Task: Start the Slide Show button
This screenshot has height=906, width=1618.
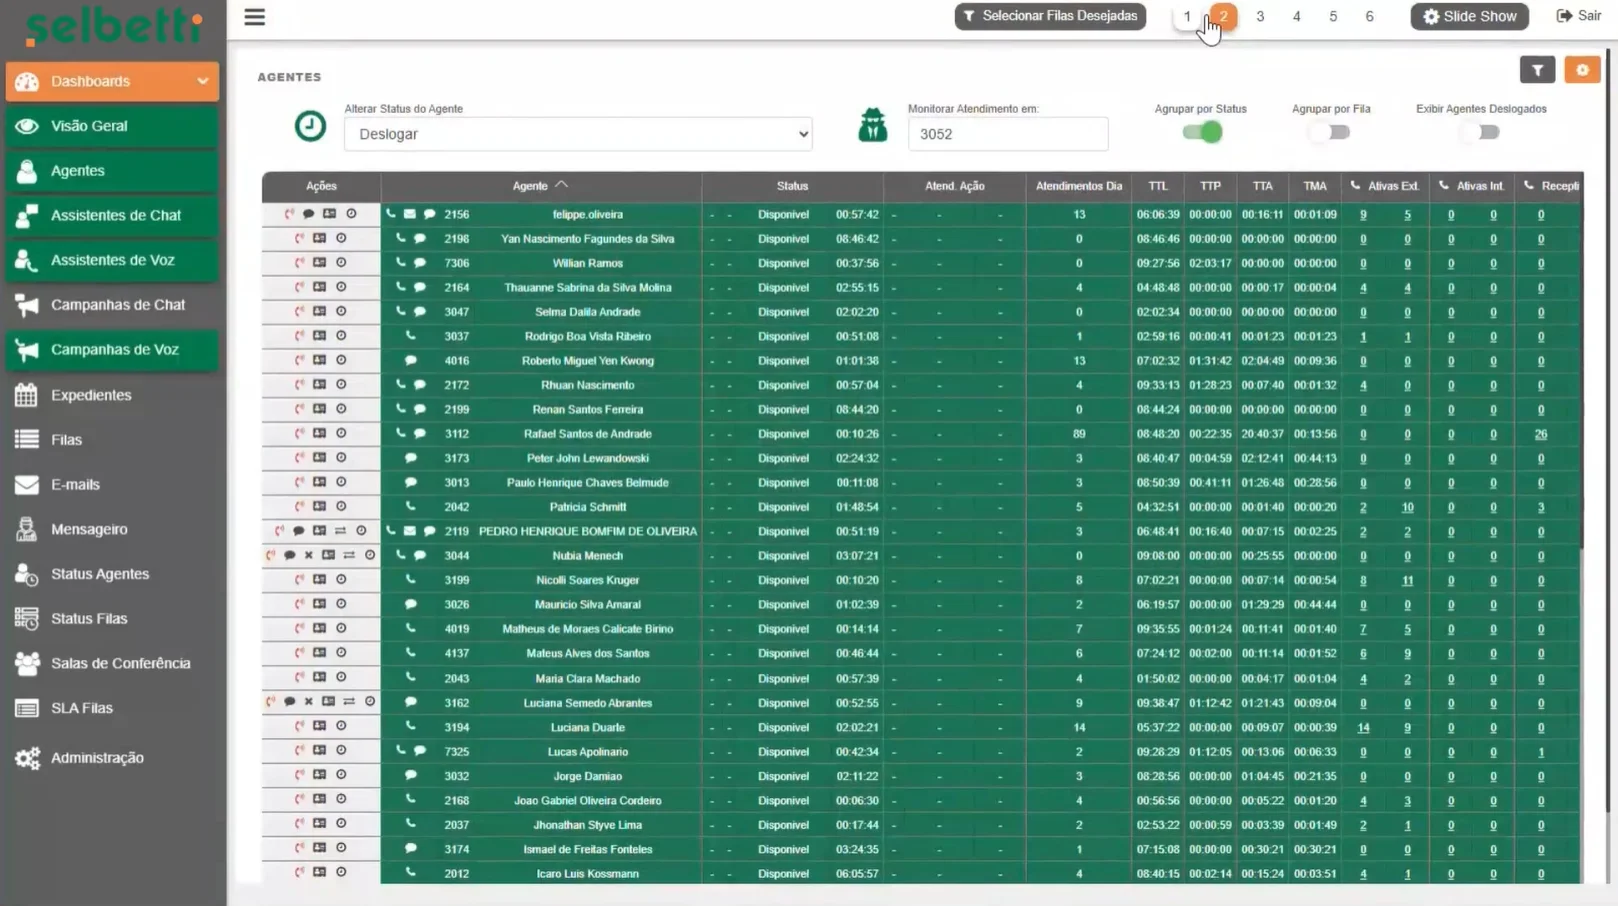Action: (x=1469, y=16)
